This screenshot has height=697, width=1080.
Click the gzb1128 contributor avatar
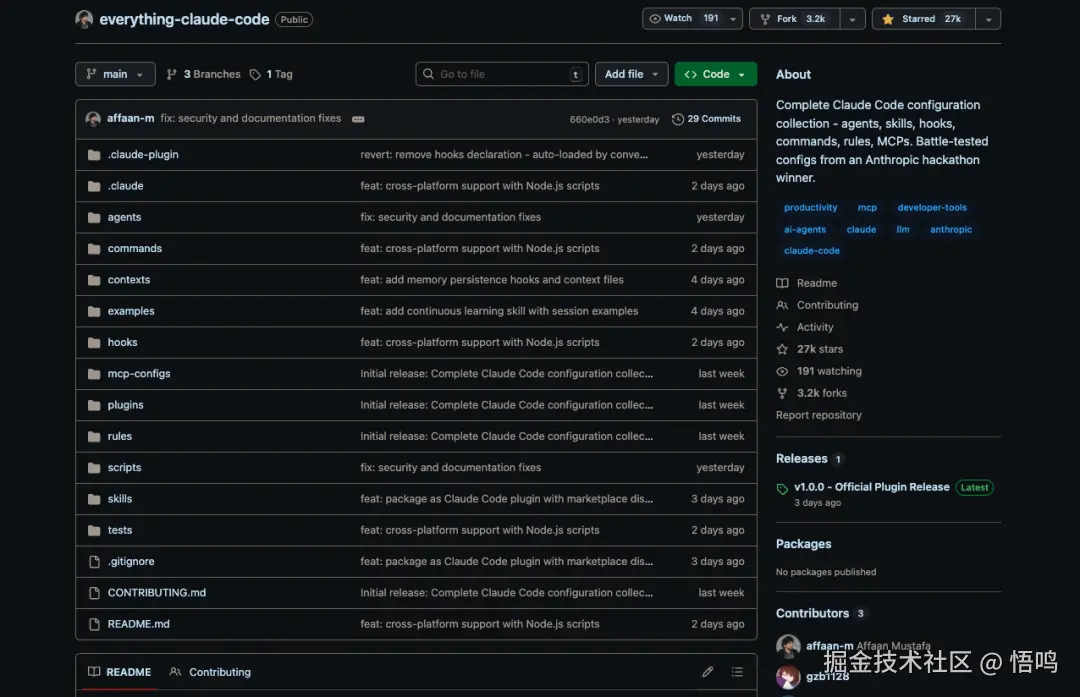788,676
